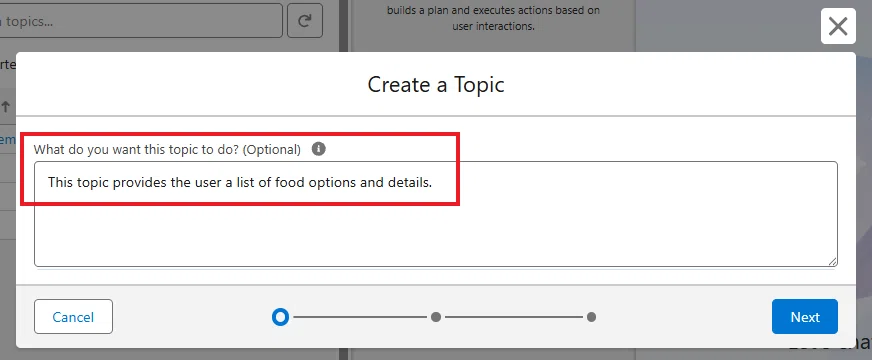Click the dimmed "builds a plan" description text
This screenshot has width=872, height=360.
[493, 18]
